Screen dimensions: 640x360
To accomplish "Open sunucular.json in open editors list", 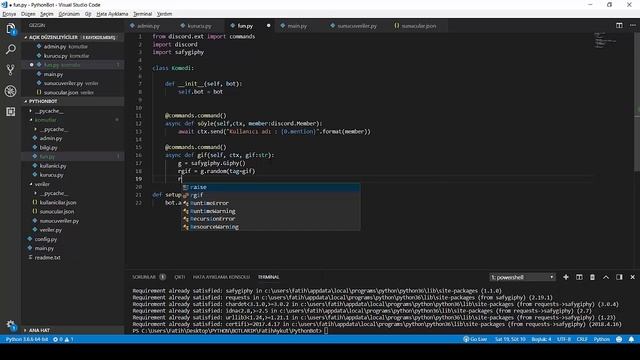I will [73, 93].
